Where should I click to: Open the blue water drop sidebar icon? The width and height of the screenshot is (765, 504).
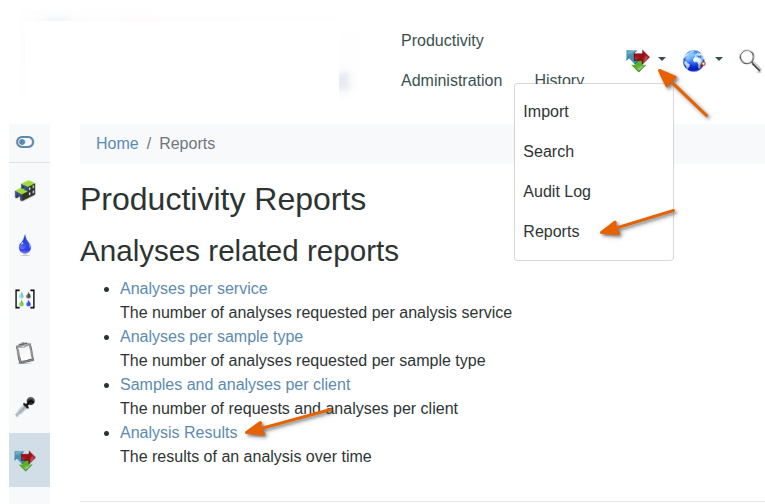coord(26,245)
